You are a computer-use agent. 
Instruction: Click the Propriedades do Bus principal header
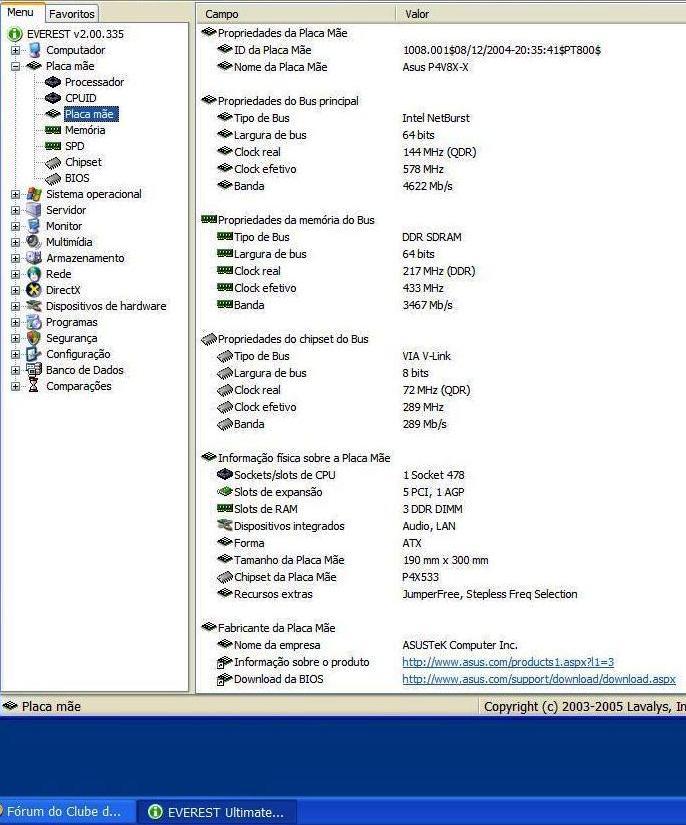(288, 101)
